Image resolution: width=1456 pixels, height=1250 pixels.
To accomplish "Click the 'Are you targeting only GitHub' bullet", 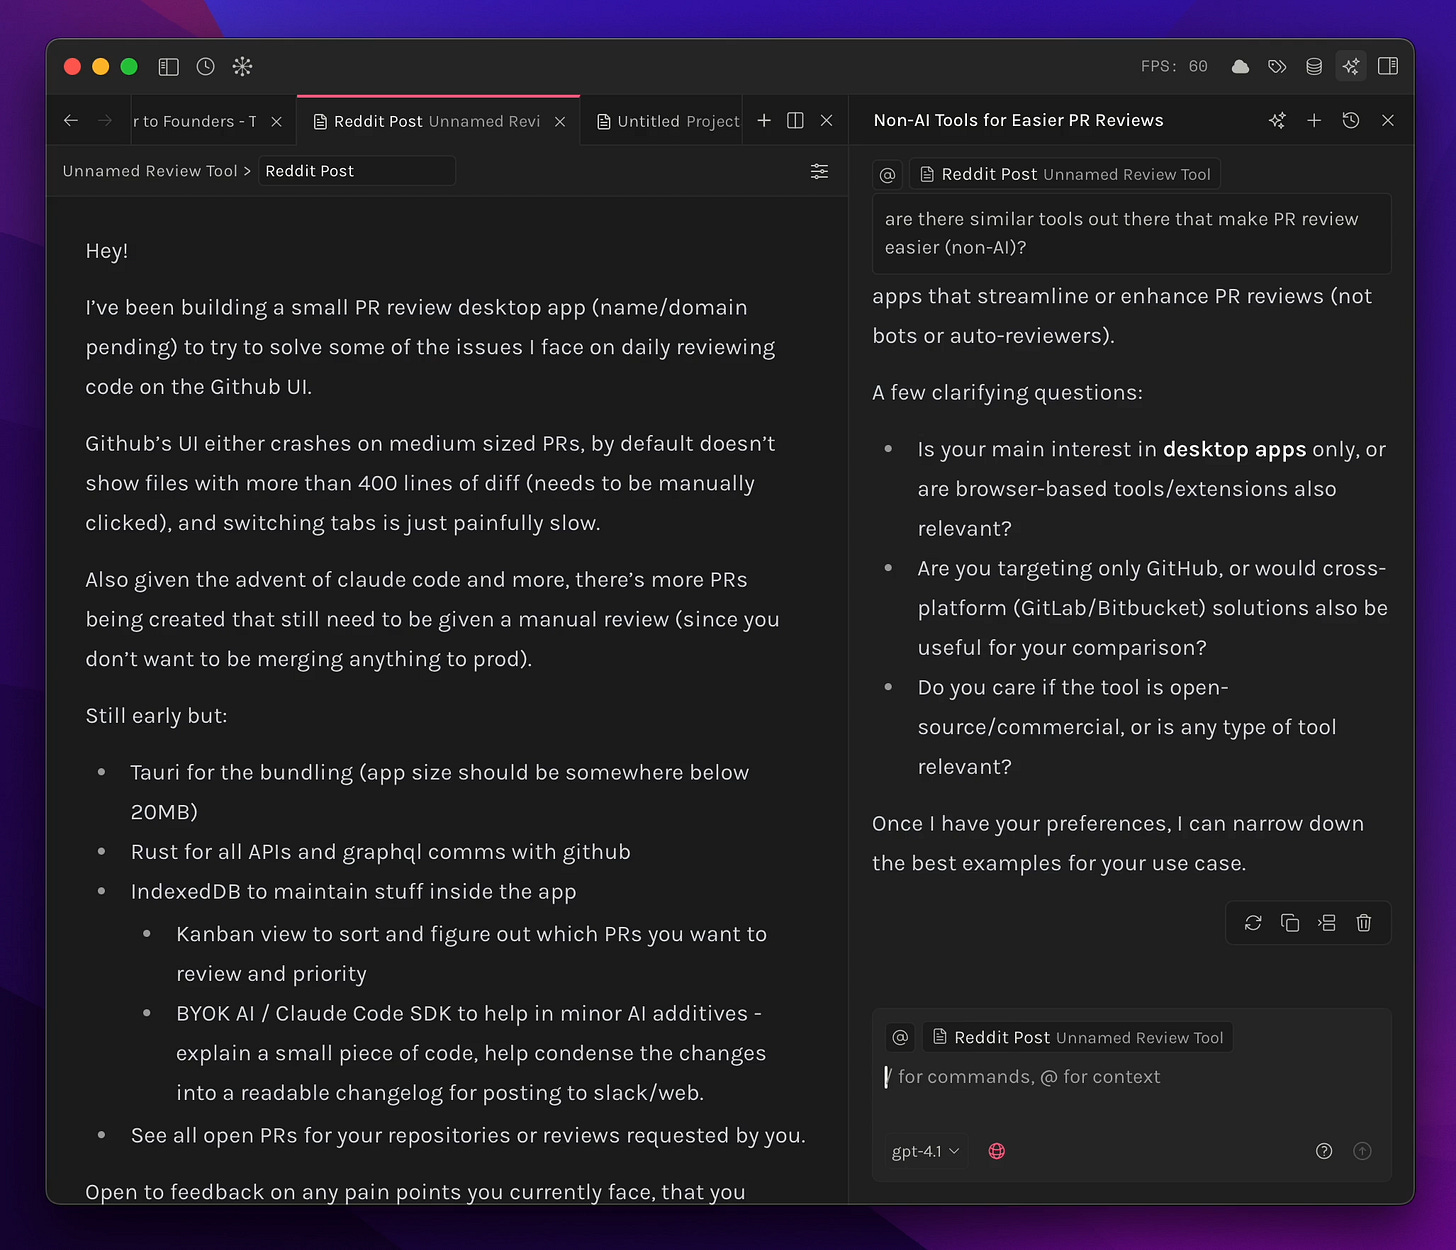I will [x=1153, y=608].
